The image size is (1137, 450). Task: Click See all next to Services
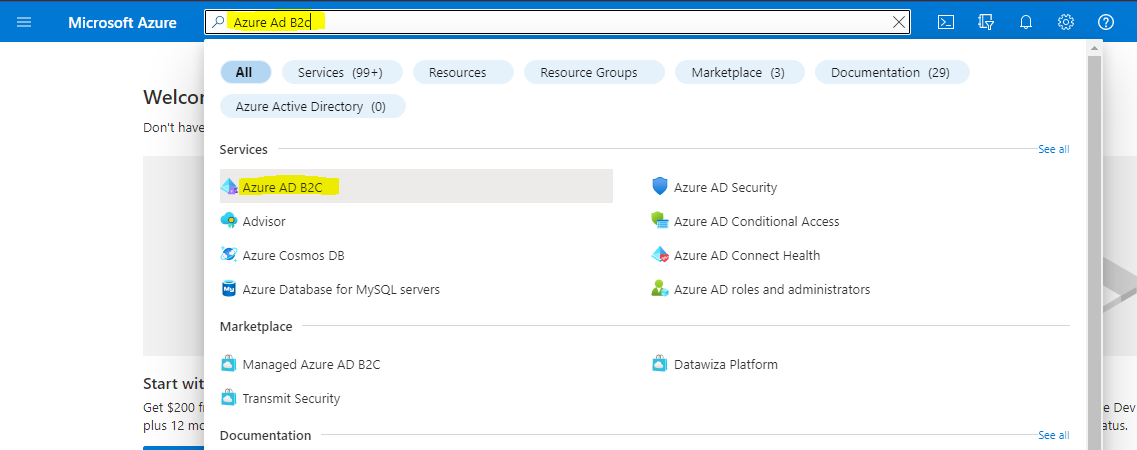1054,149
